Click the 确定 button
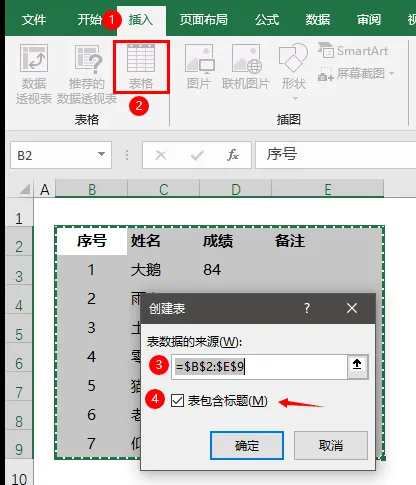This screenshot has height=485, width=416. click(247, 446)
